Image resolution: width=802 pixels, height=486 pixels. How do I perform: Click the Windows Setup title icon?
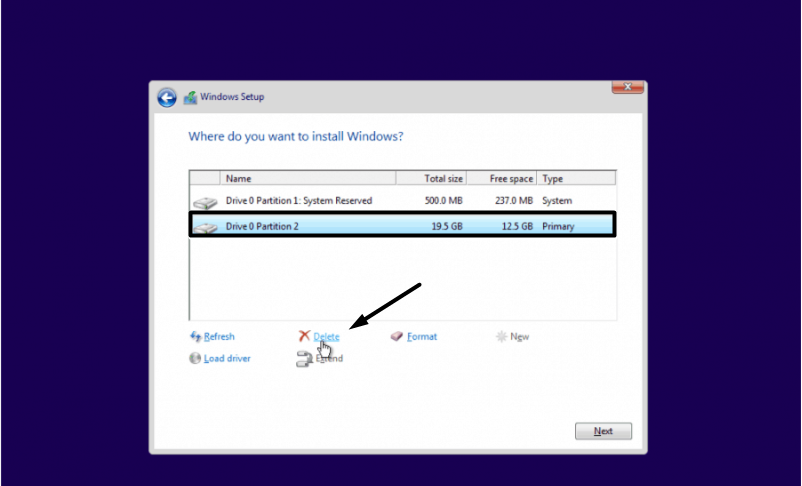point(190,97)
